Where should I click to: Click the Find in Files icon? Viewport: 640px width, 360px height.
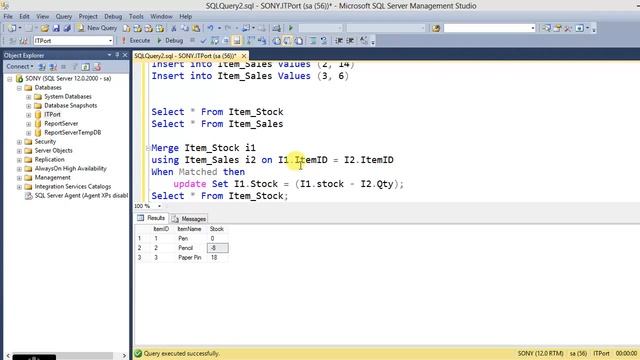coord(436,28)
